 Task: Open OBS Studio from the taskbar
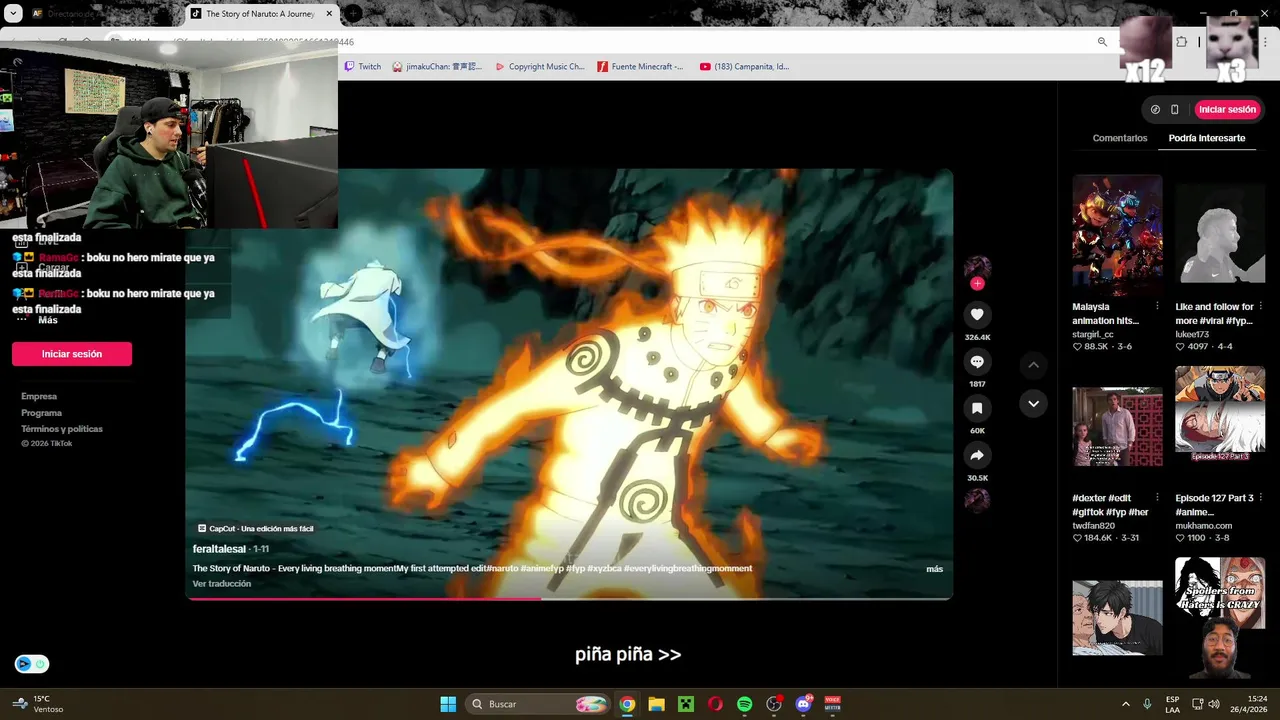(774, 704)
